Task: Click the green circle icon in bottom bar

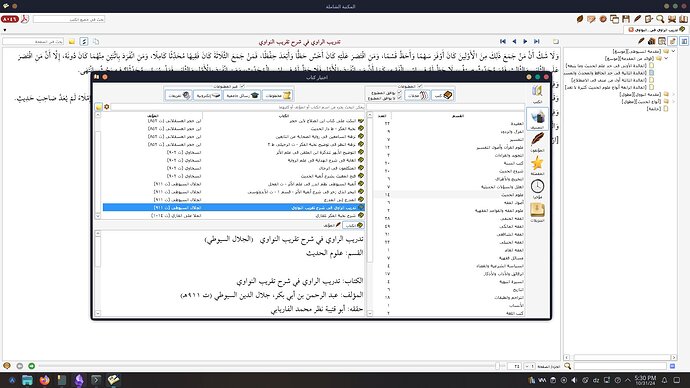Action: [32, 366]
